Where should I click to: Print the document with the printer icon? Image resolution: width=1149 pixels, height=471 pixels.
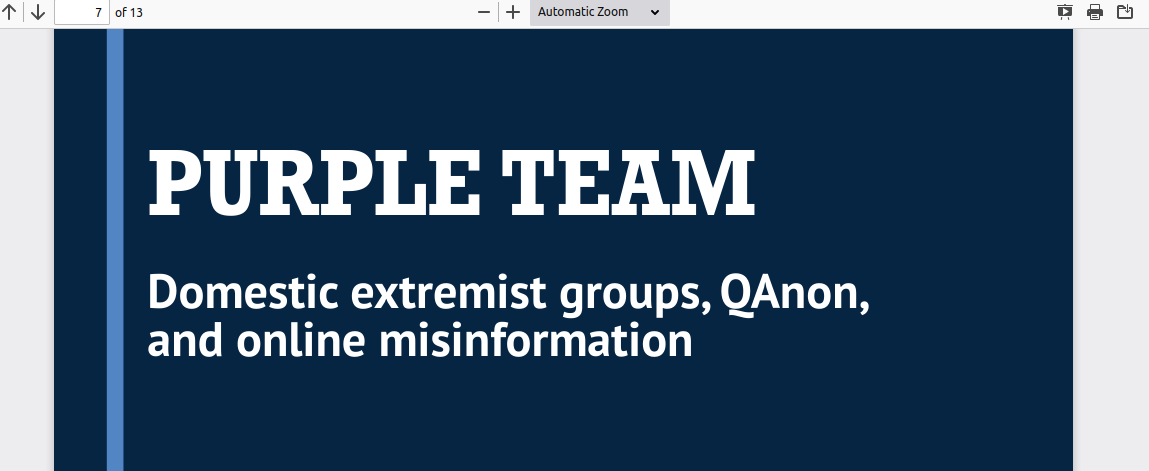[1095, 12]
